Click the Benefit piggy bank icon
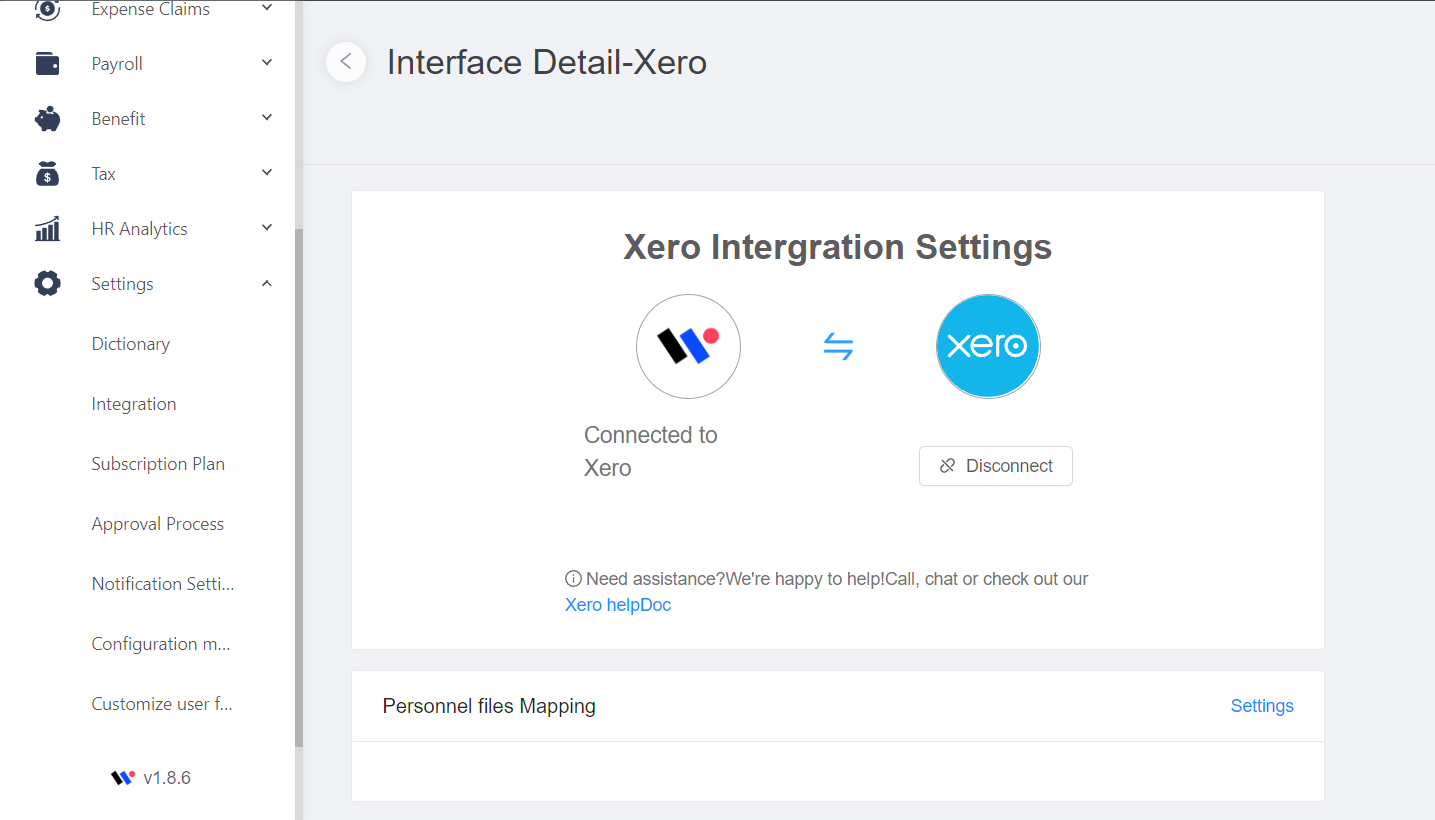The width and height of the screenshot is (1435, 820). coord(47,119)
